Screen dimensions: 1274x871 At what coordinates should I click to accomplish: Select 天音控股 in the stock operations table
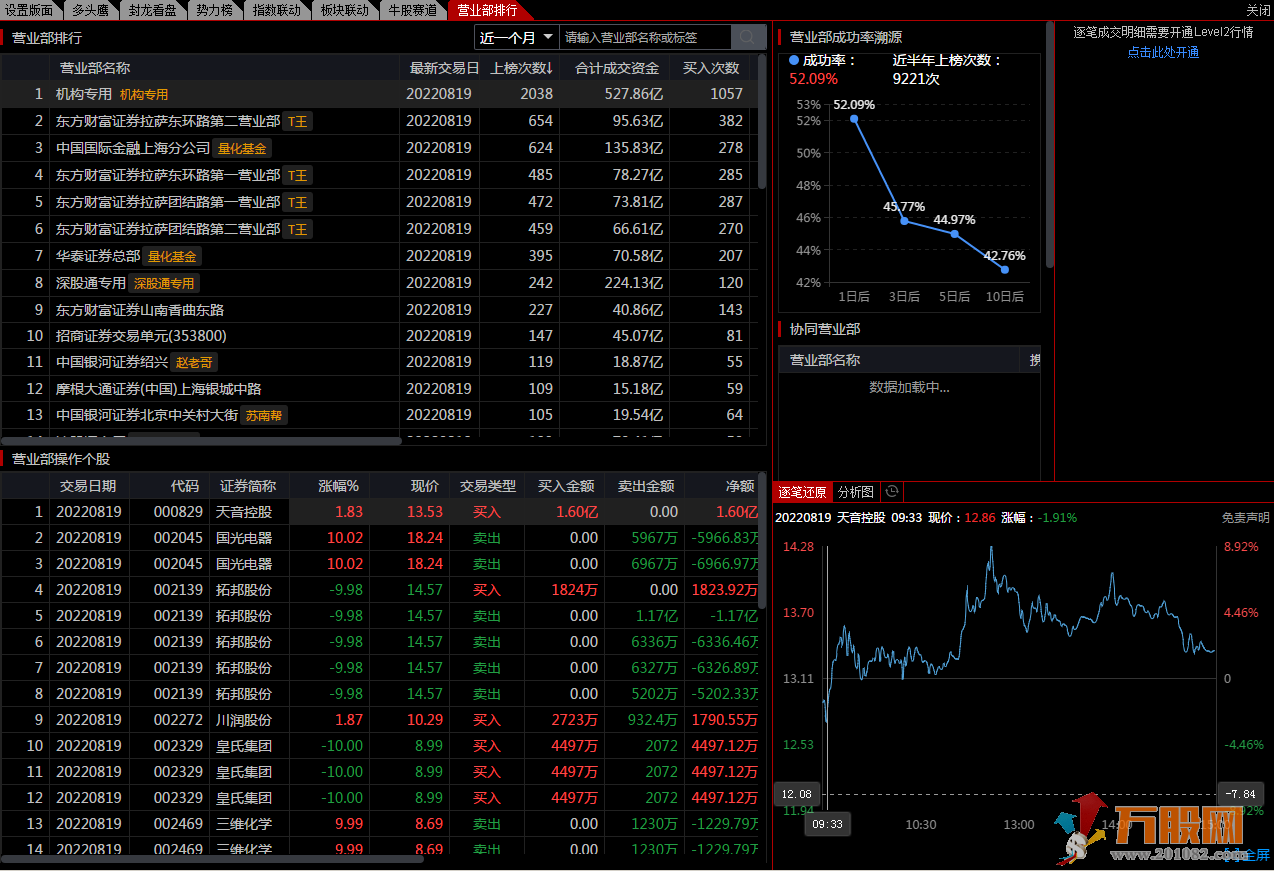(244, 512)
